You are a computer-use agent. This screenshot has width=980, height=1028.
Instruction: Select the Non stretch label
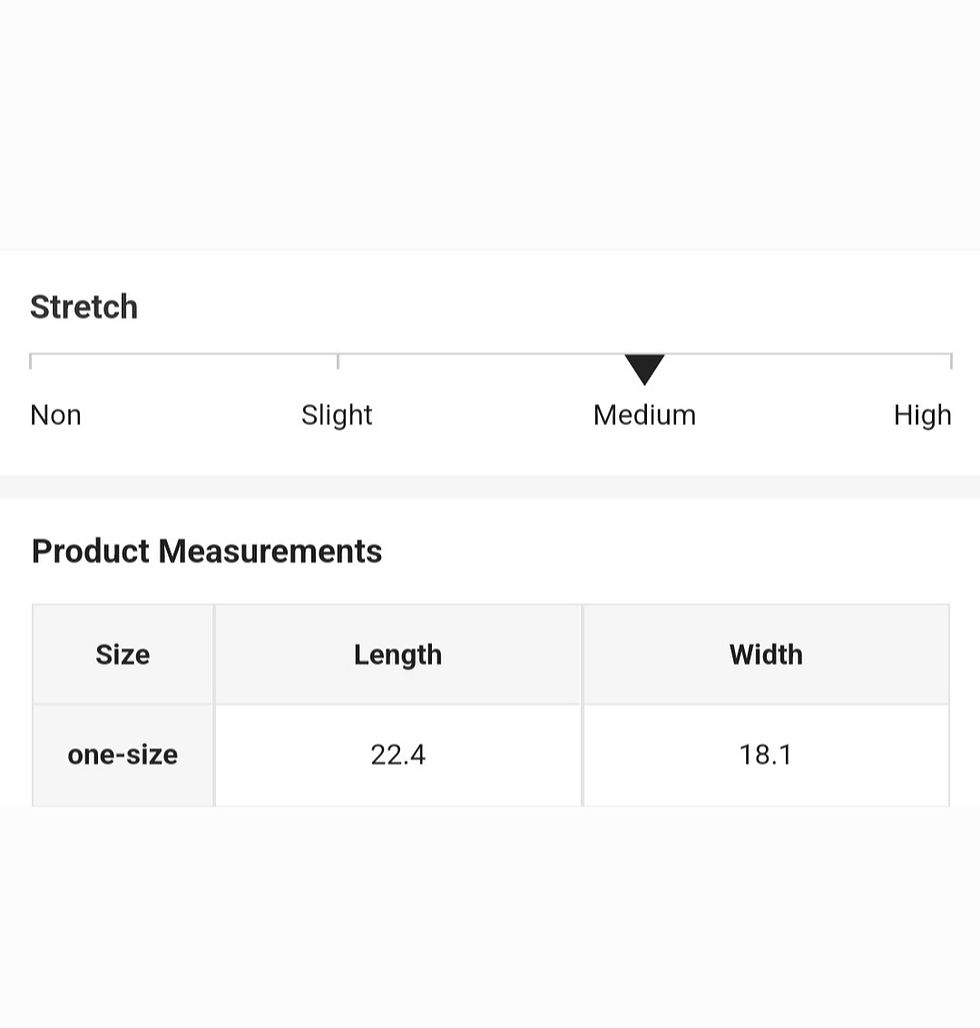56,415
